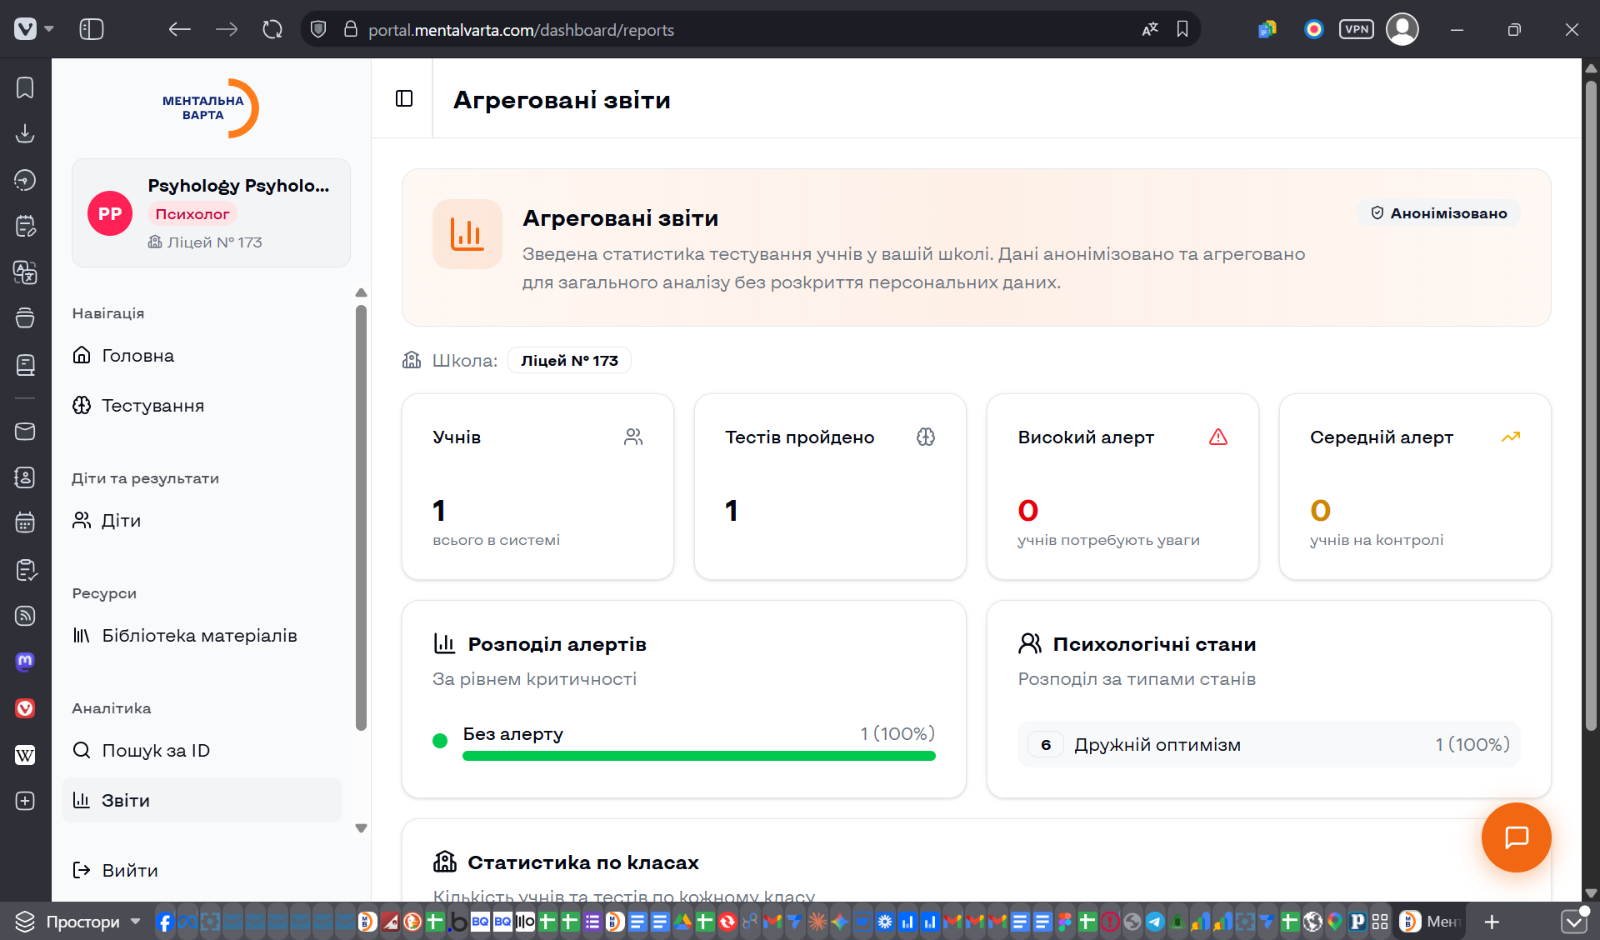
Task: Collapse the dashboard sidebar
Action: click(404, 98)
